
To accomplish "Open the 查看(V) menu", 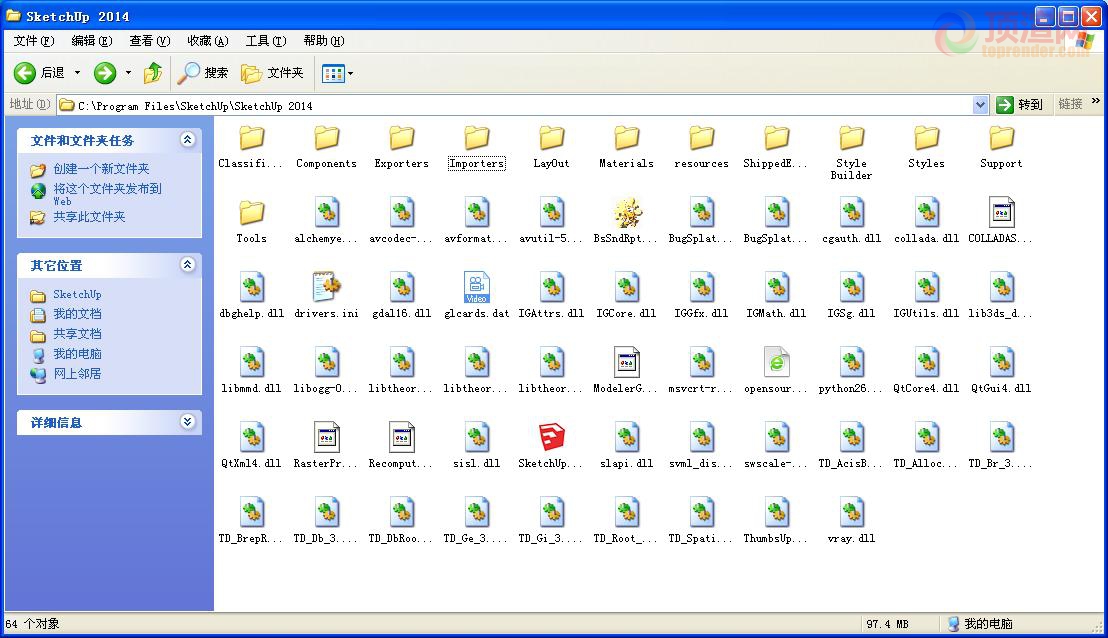I will pos(150,41).
